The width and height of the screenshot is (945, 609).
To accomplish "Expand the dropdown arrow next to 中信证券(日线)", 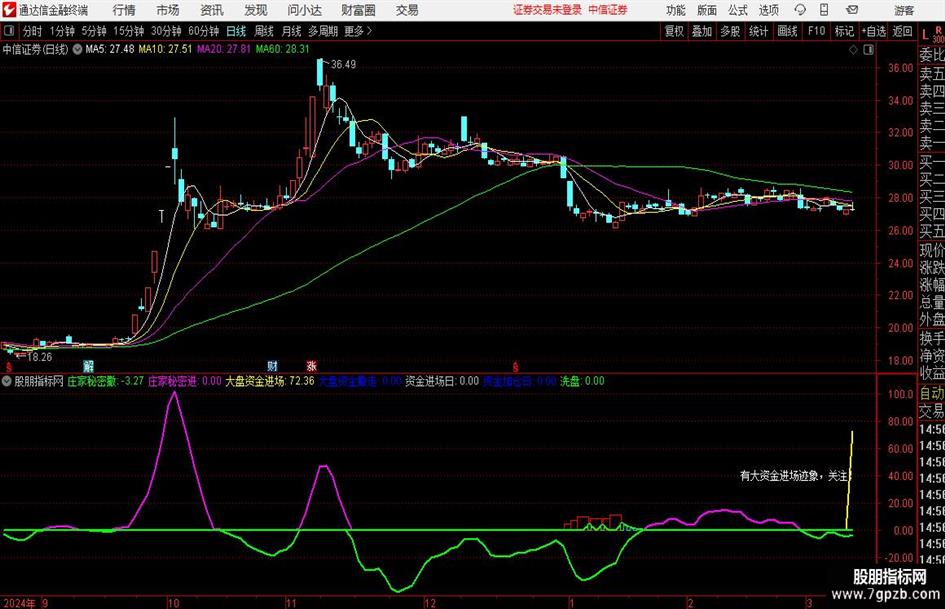I will (x=77, y=49).
